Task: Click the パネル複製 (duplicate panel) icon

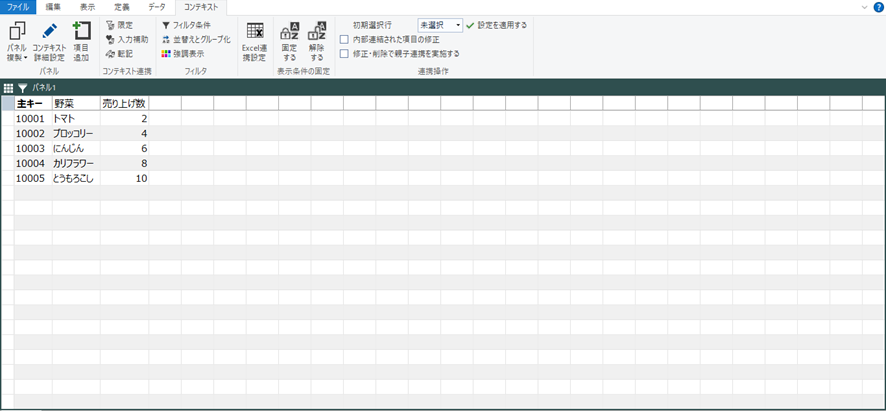Action: [17, 31]
